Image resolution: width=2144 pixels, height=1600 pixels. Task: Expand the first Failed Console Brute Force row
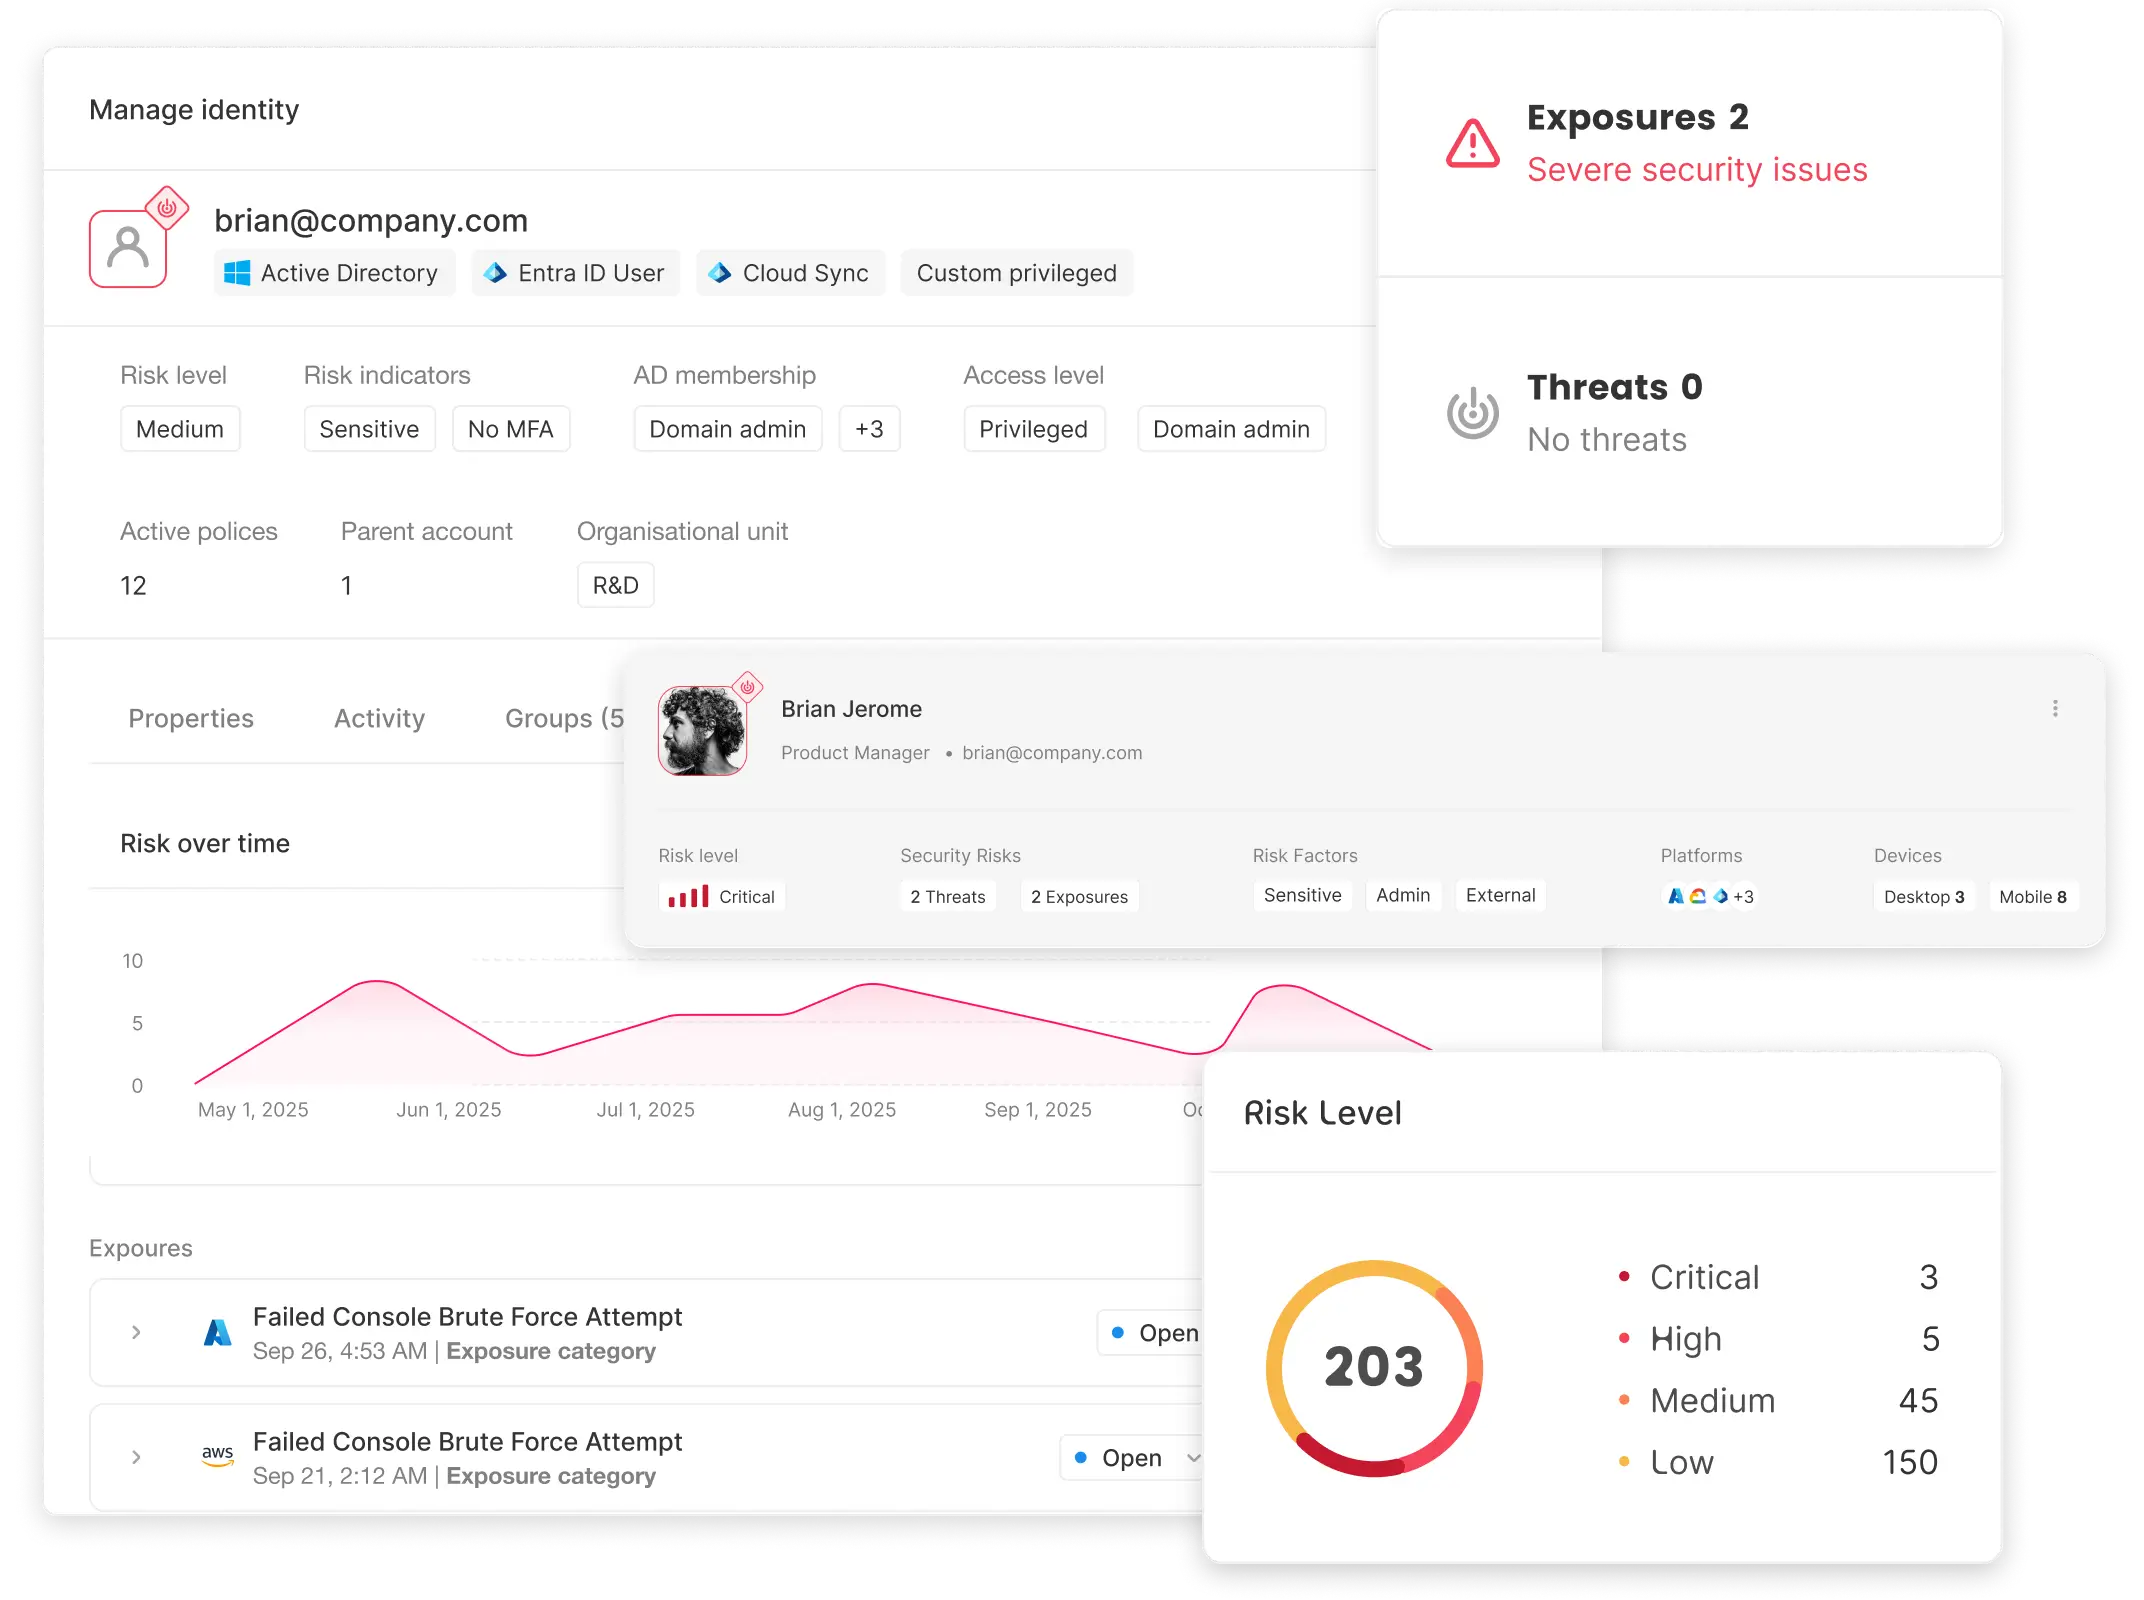click(x=136, y=1332)
